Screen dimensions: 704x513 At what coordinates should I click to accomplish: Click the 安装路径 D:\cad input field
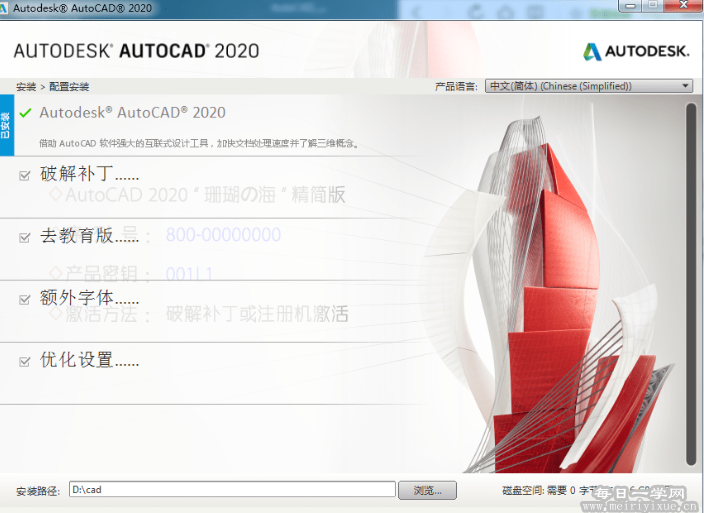coord(232,489)
